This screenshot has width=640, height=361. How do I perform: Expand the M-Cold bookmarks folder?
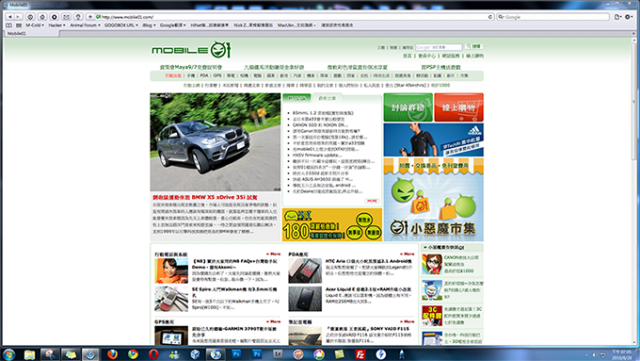(x=35, y=25)
